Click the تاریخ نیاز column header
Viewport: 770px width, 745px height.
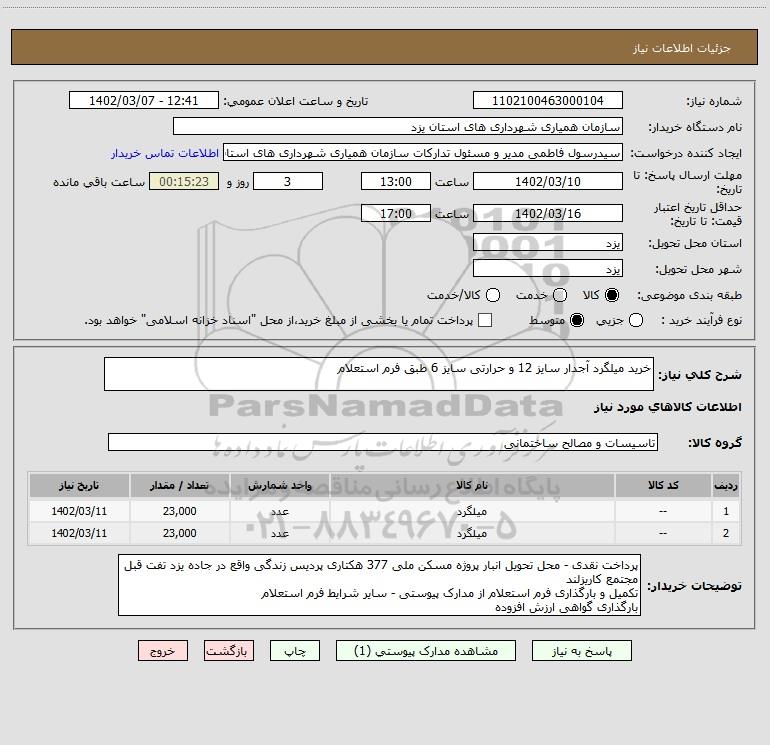pos(79,486)
